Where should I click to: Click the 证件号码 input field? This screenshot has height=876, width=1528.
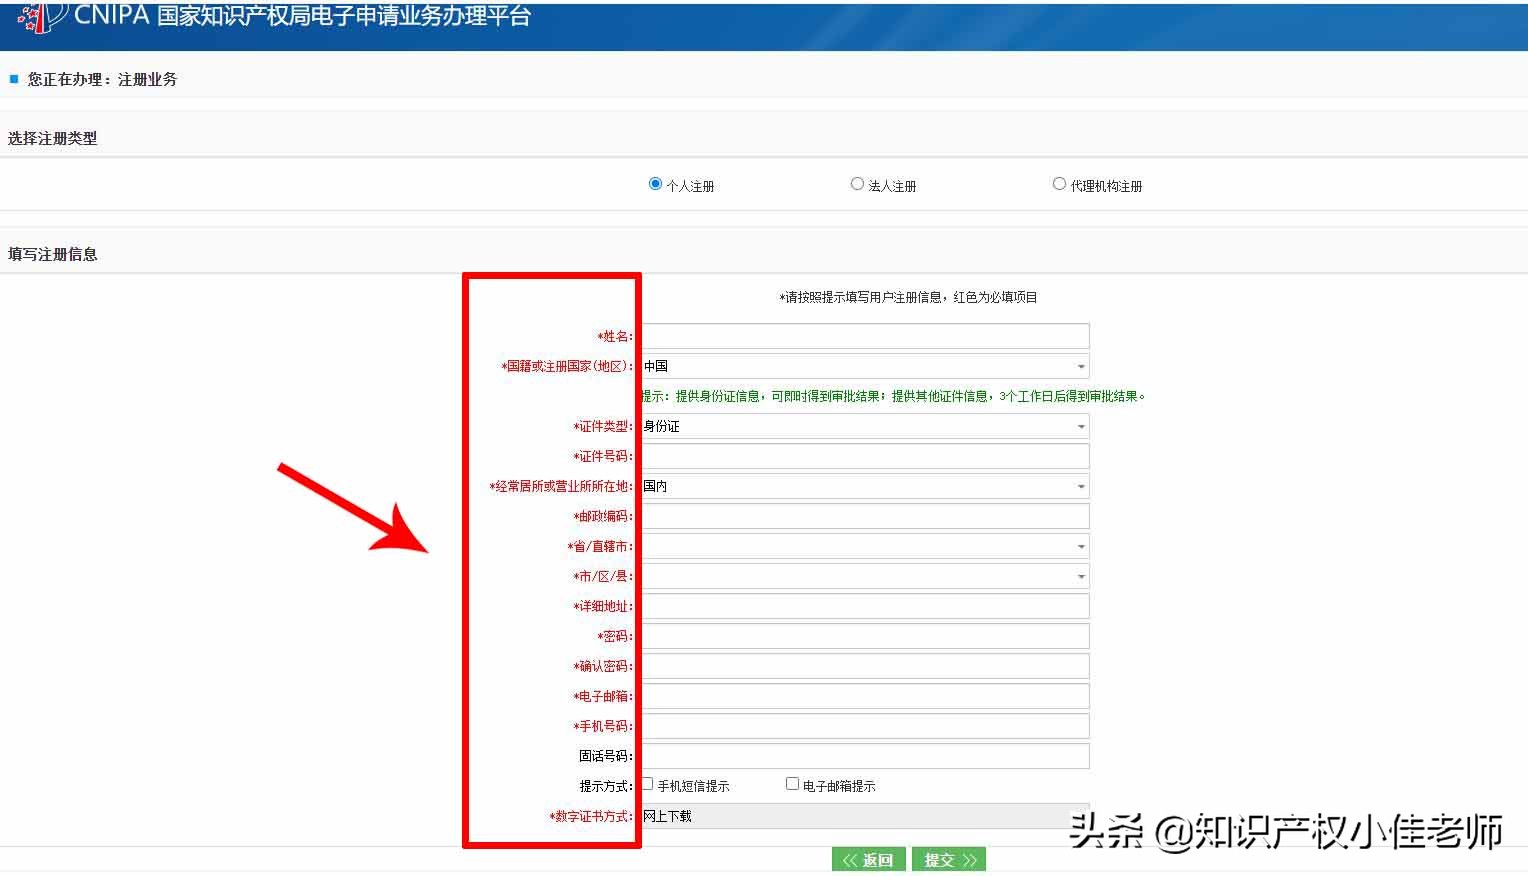click(865, 456)
